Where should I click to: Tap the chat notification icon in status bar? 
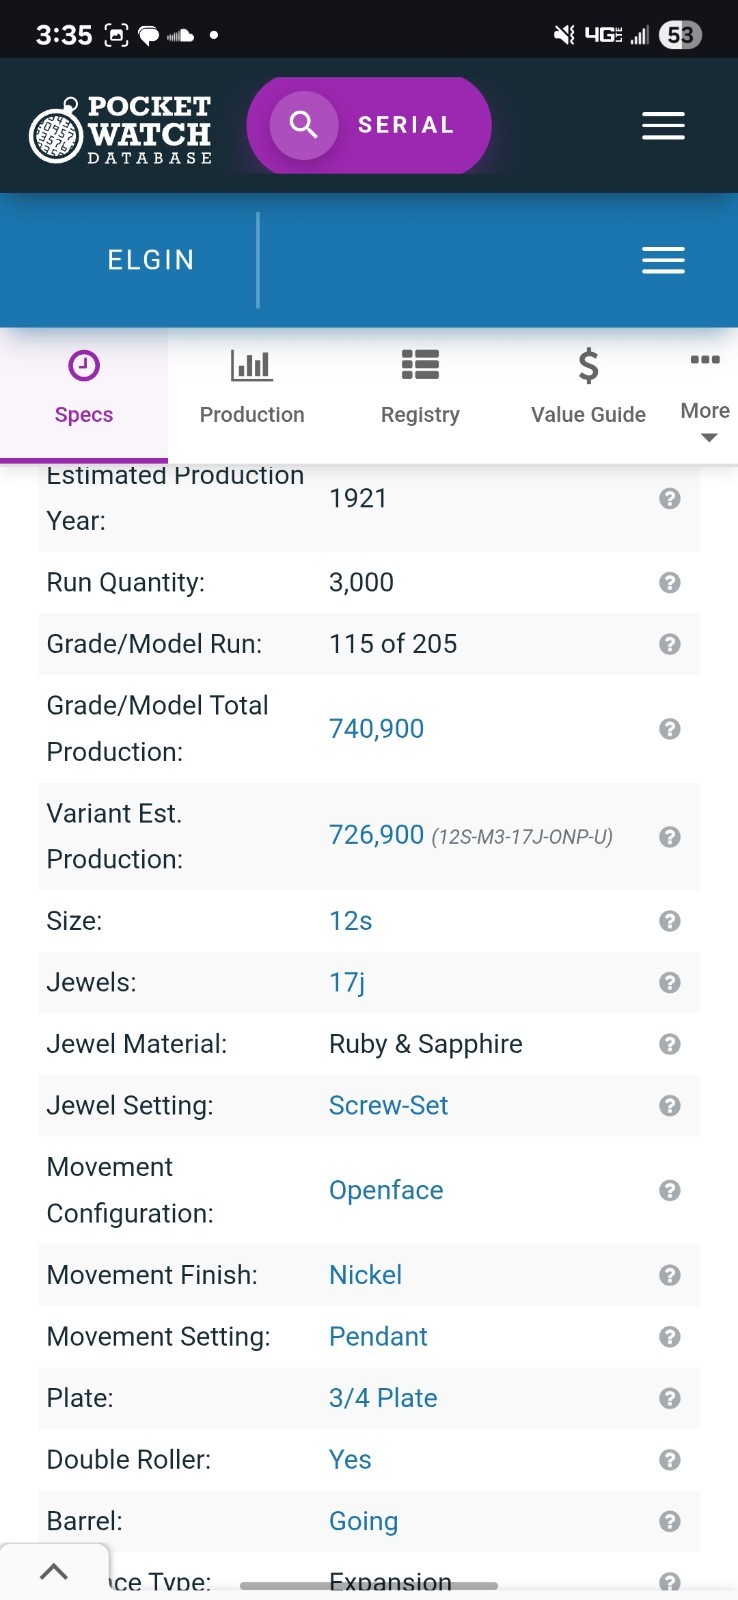149,36
